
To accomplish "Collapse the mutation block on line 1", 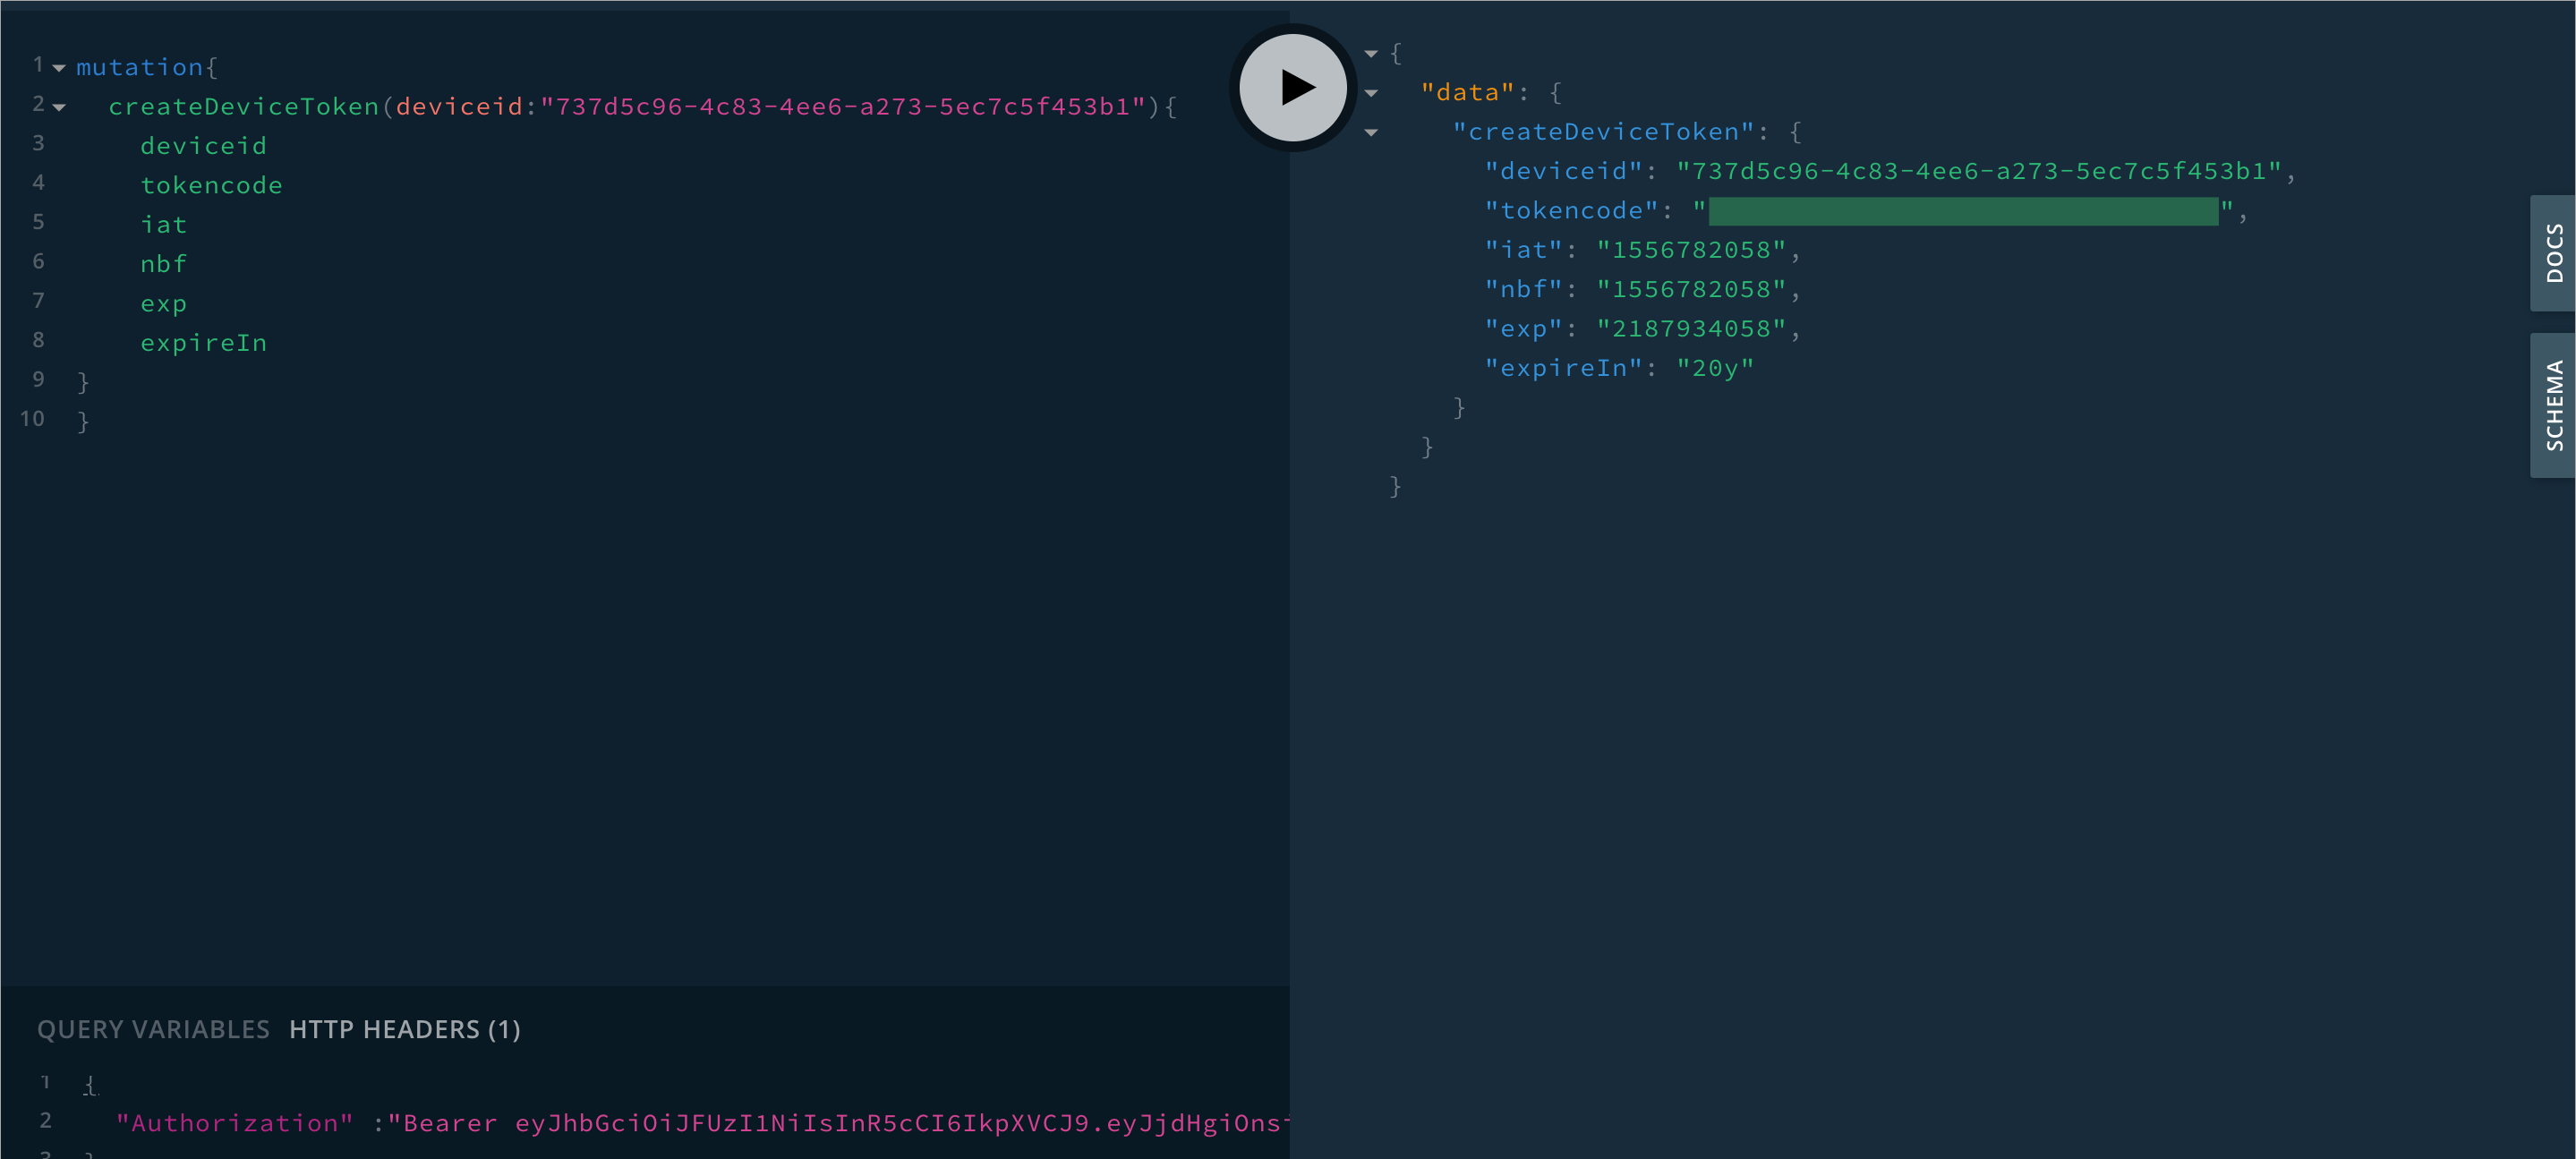I will tap(59, 68).
